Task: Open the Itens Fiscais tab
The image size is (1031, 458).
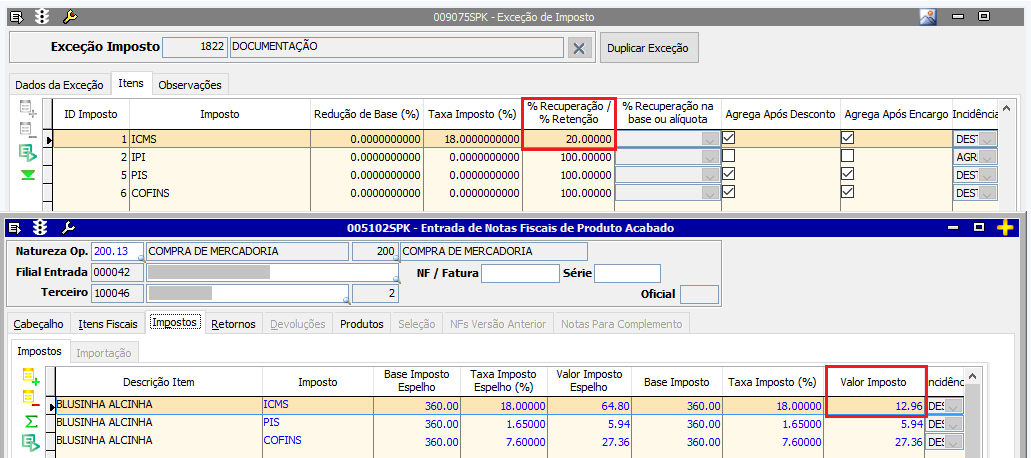Action: pyautogui.click(x=108, y=324)
